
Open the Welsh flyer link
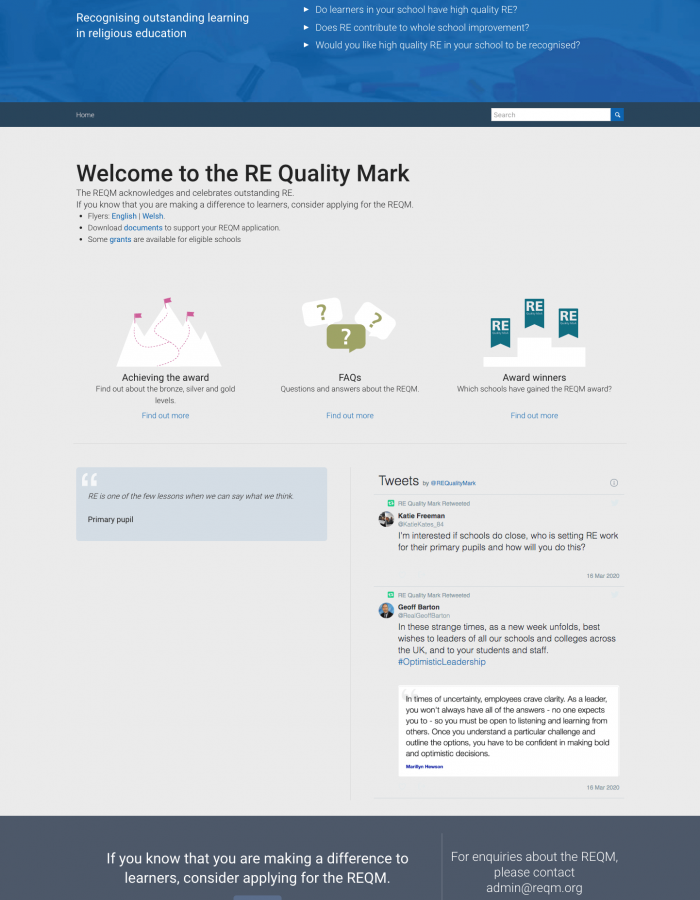(153, 216)
